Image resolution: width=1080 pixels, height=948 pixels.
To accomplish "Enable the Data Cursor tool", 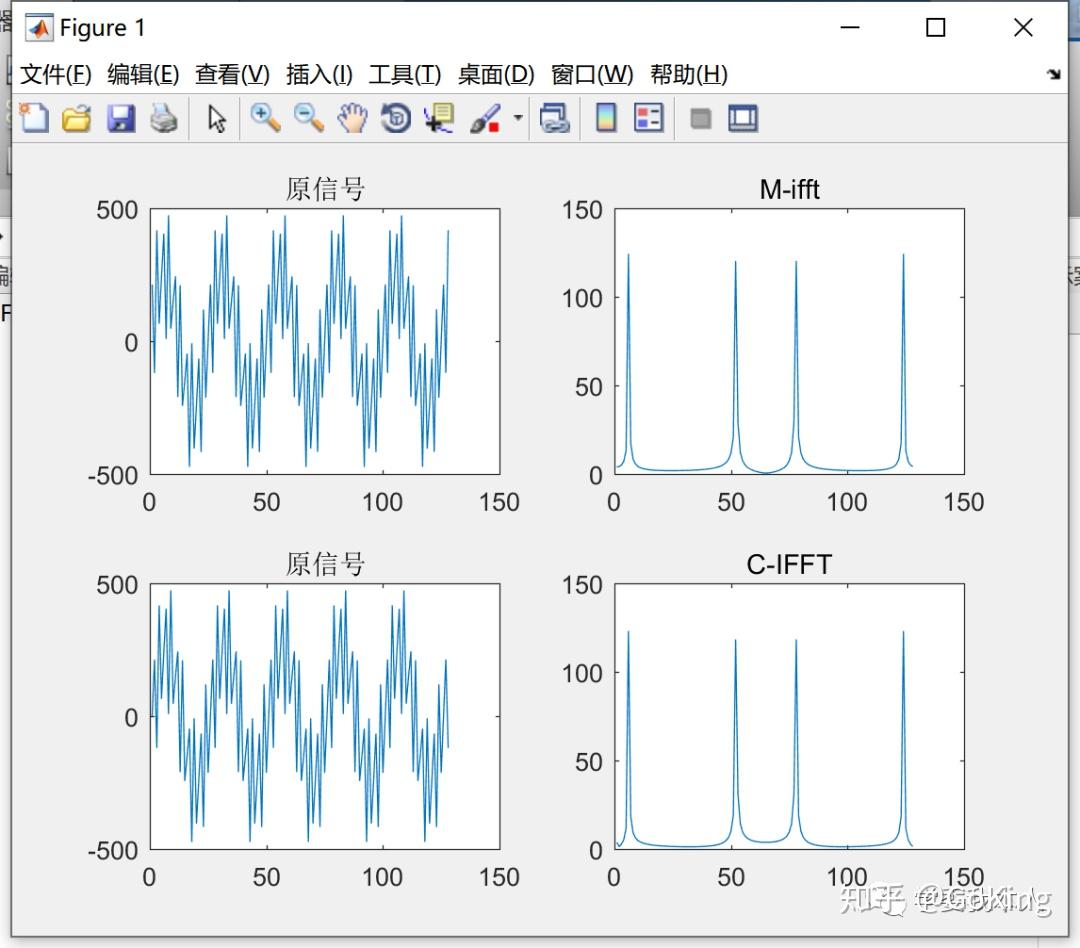I will 439,118.
